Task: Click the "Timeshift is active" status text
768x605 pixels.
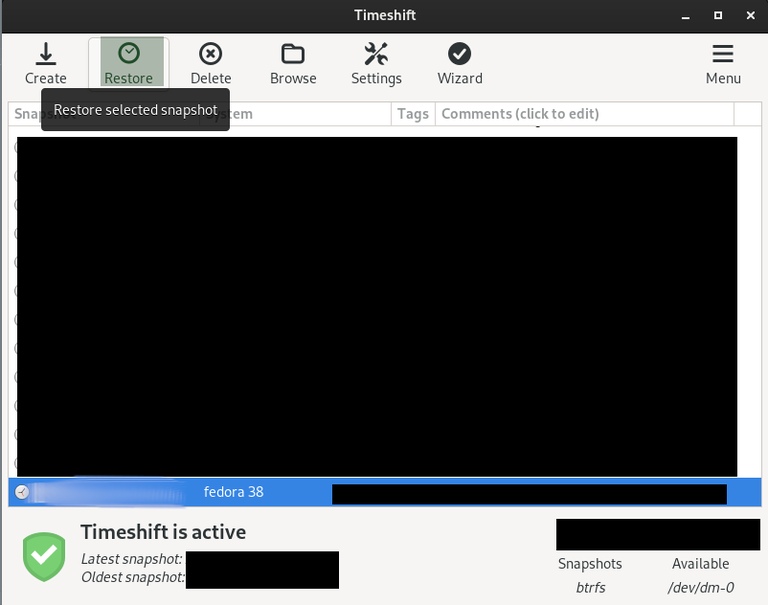Action: coord(163,532)
